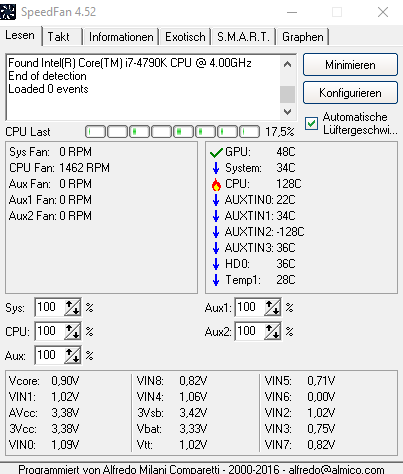Click the blue down arrow beside System temperature
Image resolution: width=403 pixels, height=474 pixels.
tap(216, 168)
